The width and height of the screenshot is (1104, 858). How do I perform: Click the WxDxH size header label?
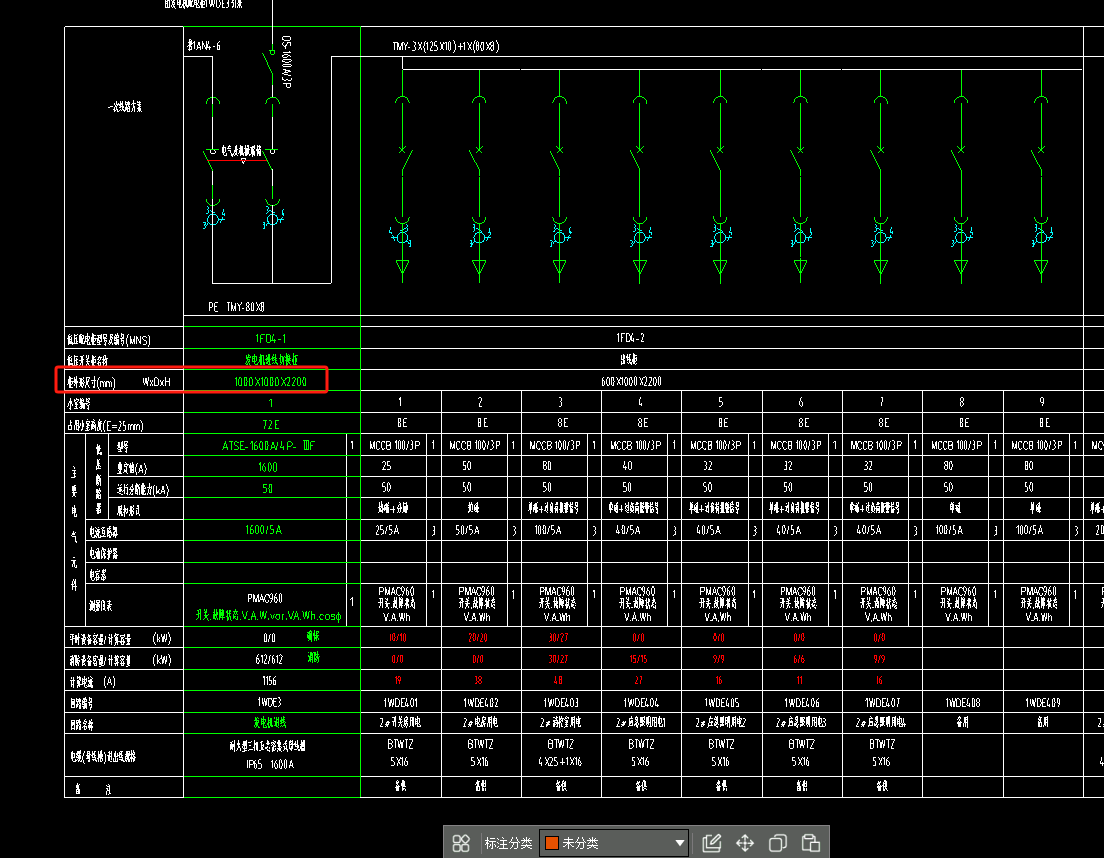coord(156,382)
